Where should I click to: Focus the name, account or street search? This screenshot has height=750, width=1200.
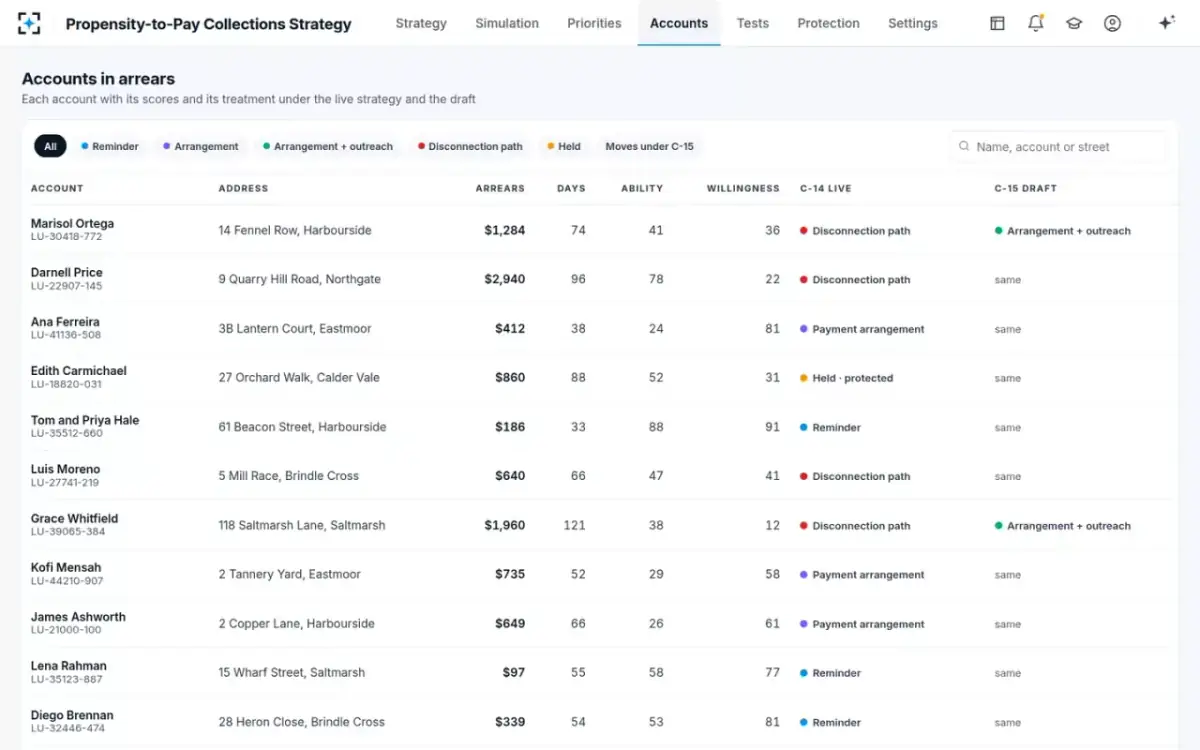tap(1057, 146)
